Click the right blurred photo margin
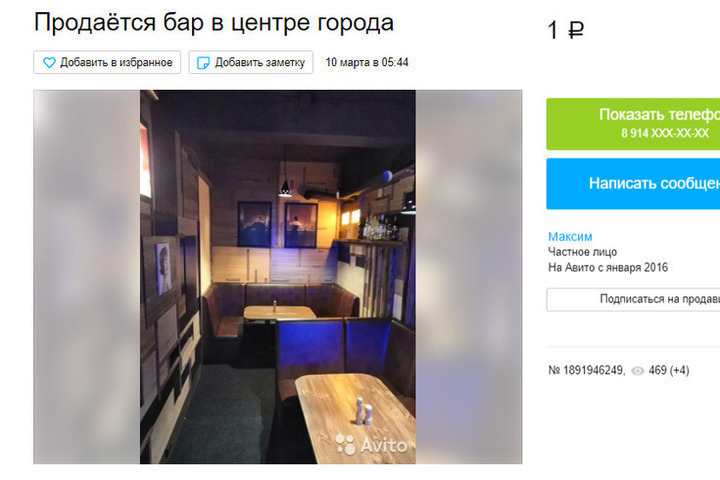 click(x=468, y=277)
